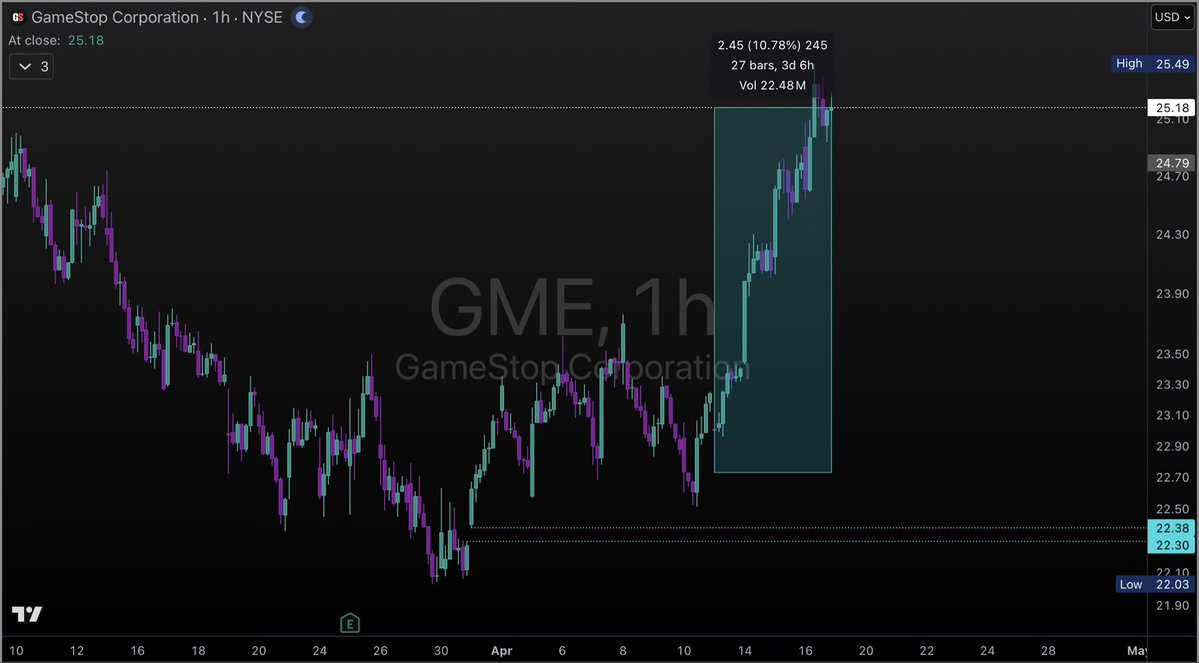Open the USD currency dropdown
The width and height of the screenshot is (1199, 663).
pos(1172,17)
